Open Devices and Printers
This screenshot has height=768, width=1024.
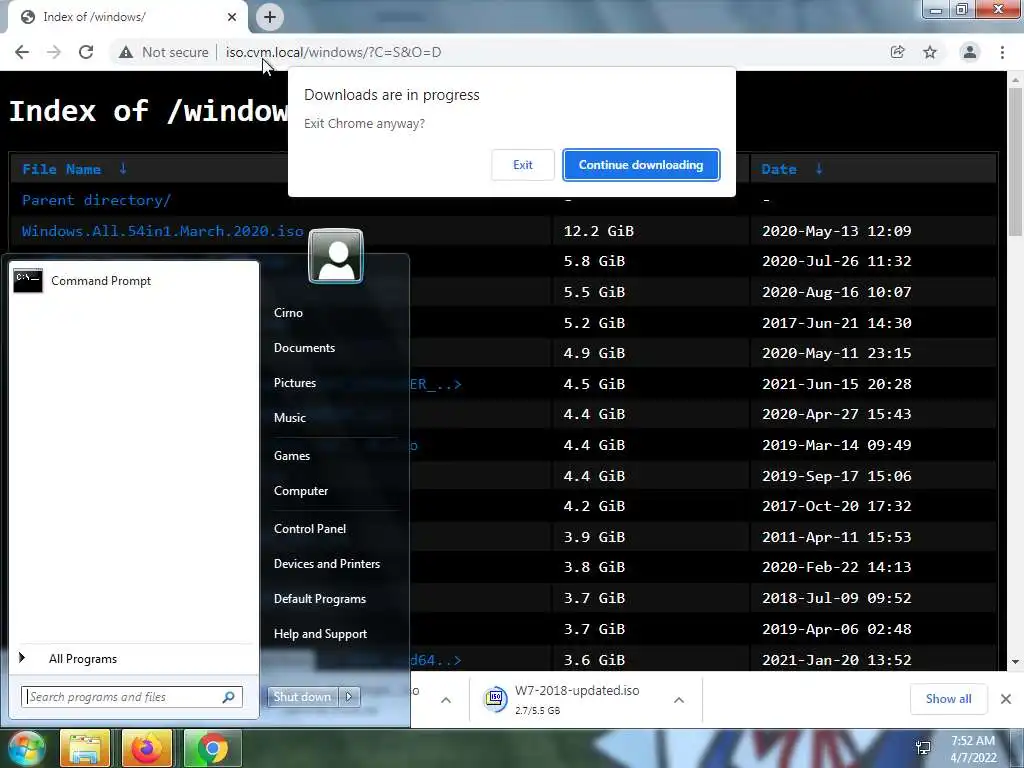(327, 564)
